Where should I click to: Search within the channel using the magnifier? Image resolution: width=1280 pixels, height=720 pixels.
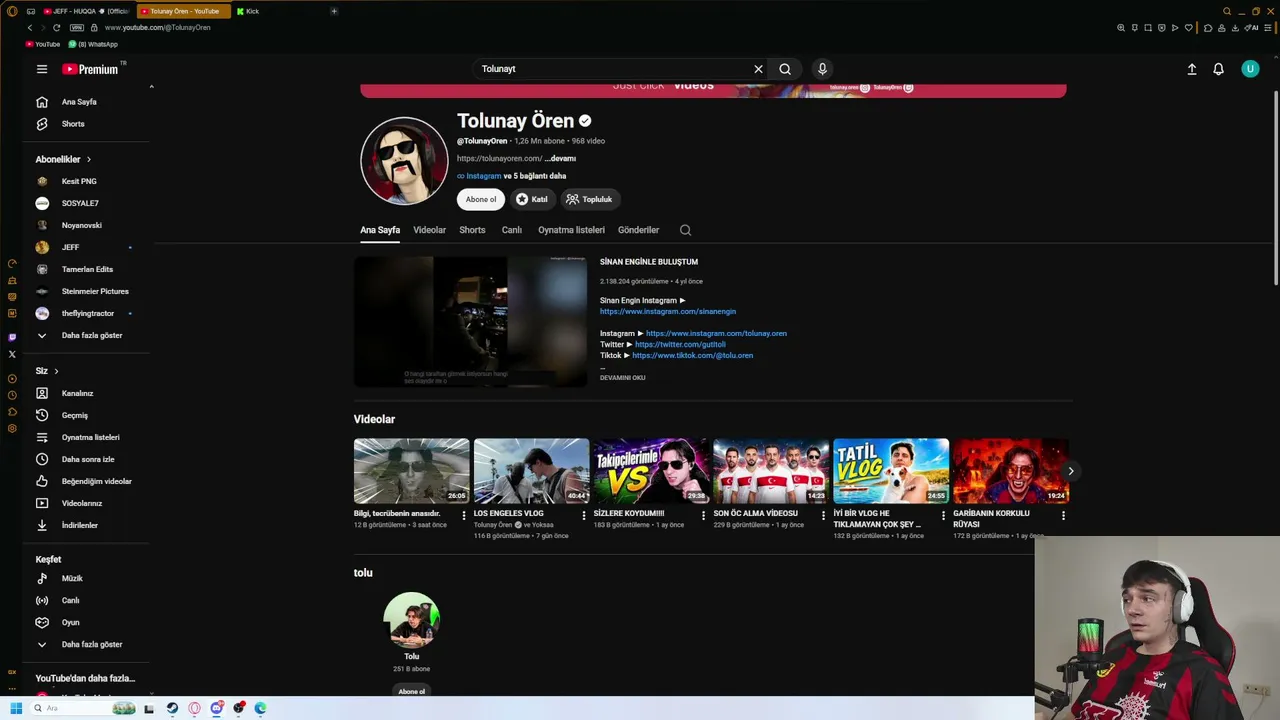tap(685, 230)
